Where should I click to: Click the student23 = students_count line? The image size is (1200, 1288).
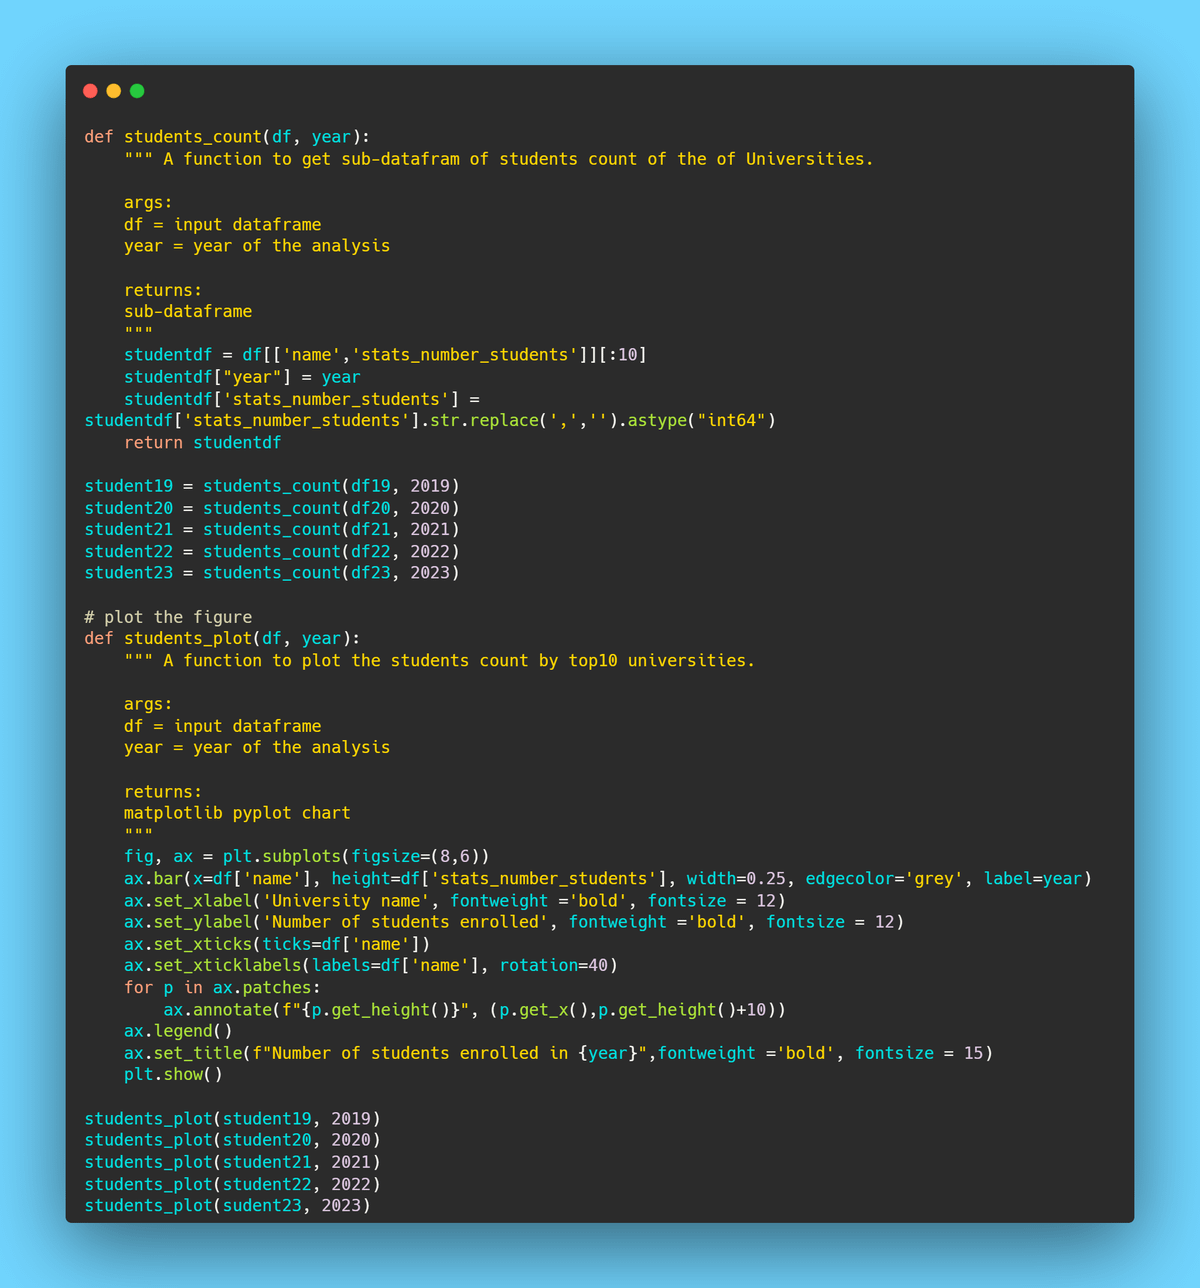tap(271, 573)
